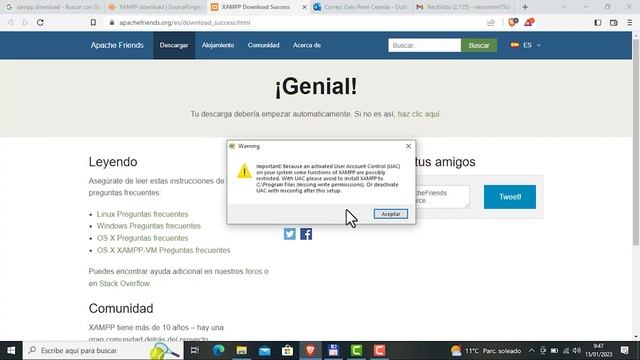Click the Buscar search input field
640x360 pixels.
[424, 45]
